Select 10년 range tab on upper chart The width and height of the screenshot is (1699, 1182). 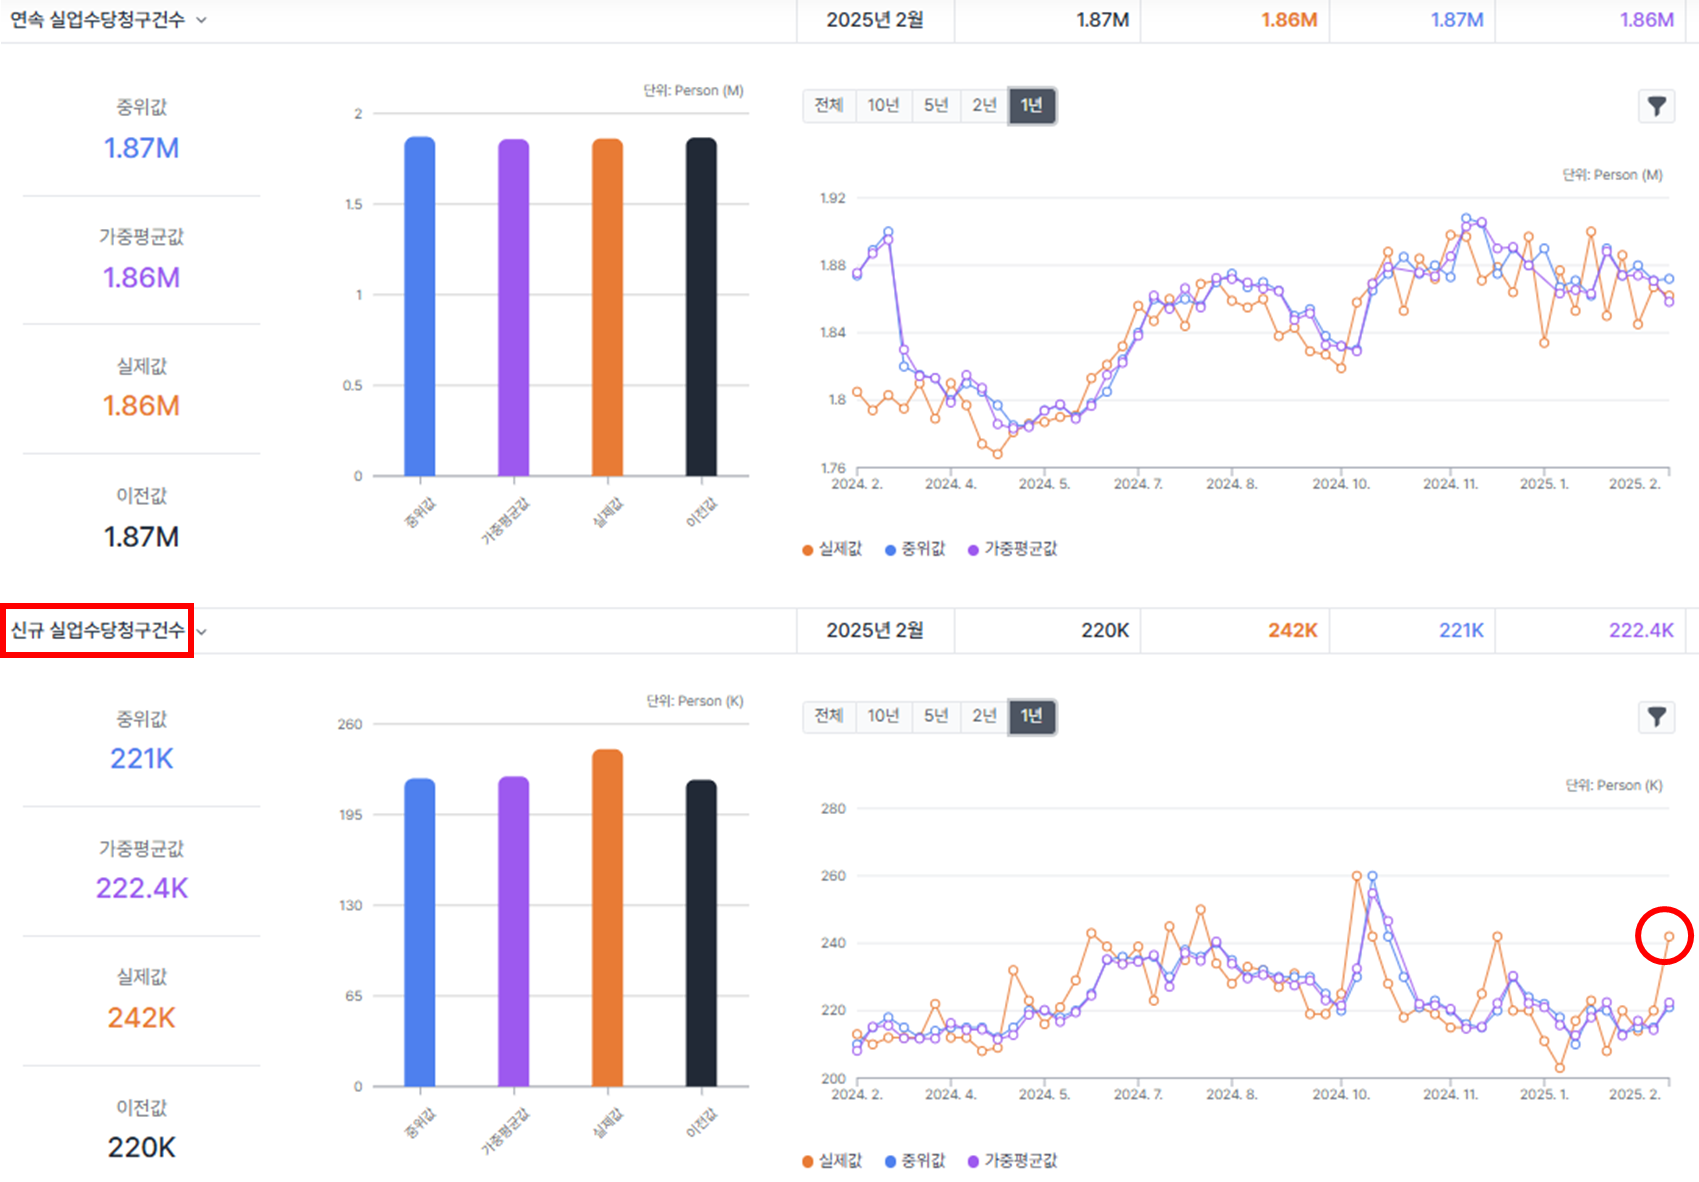point(883,105)
